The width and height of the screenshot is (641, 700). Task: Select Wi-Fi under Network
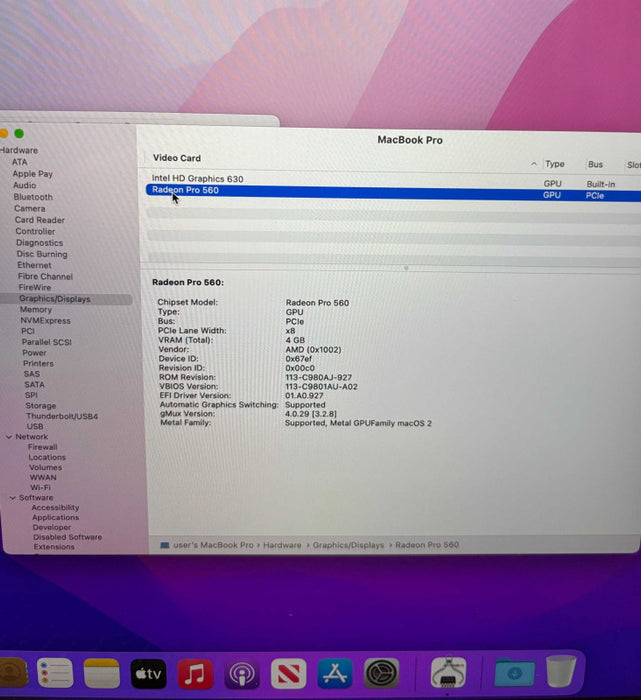tap(40, 488)
